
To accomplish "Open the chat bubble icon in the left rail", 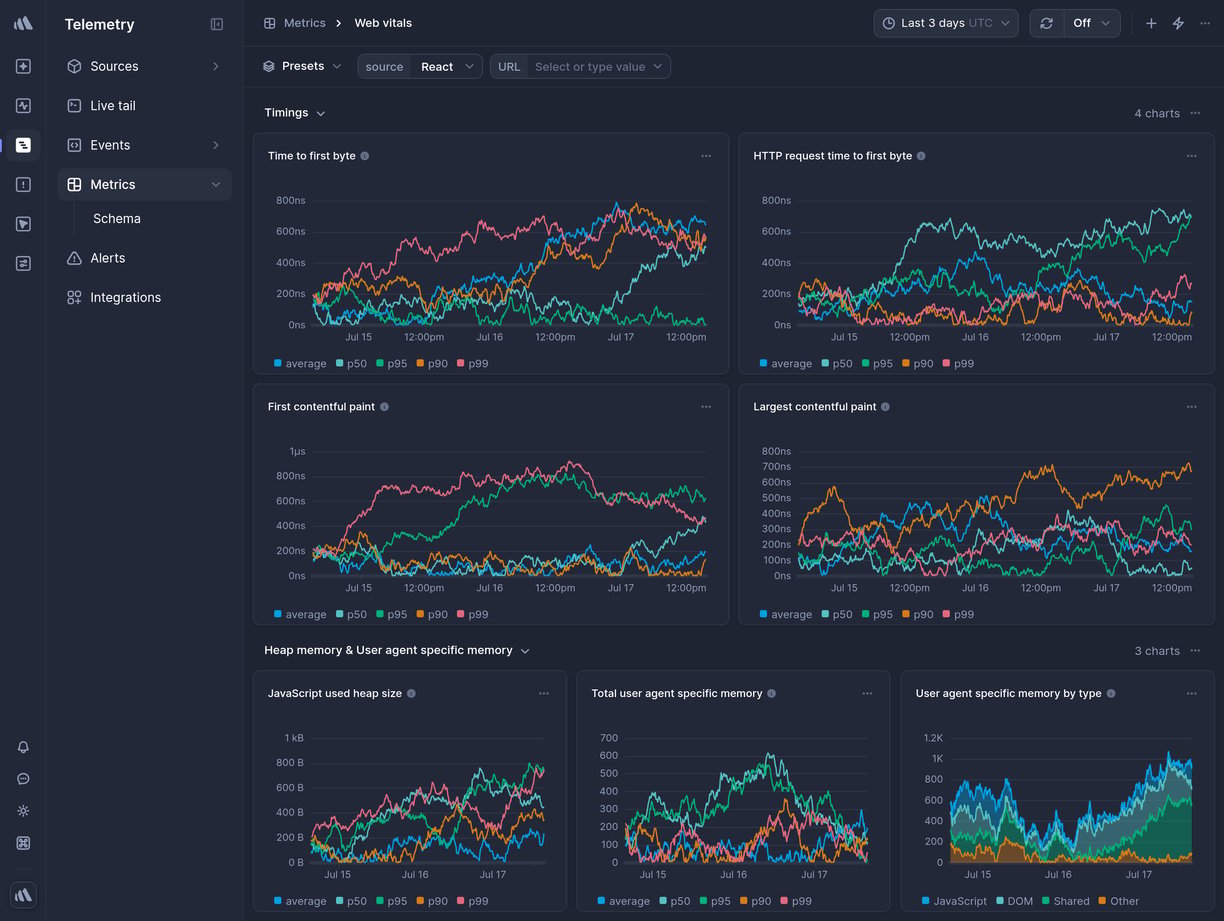I will click(23, 779).
